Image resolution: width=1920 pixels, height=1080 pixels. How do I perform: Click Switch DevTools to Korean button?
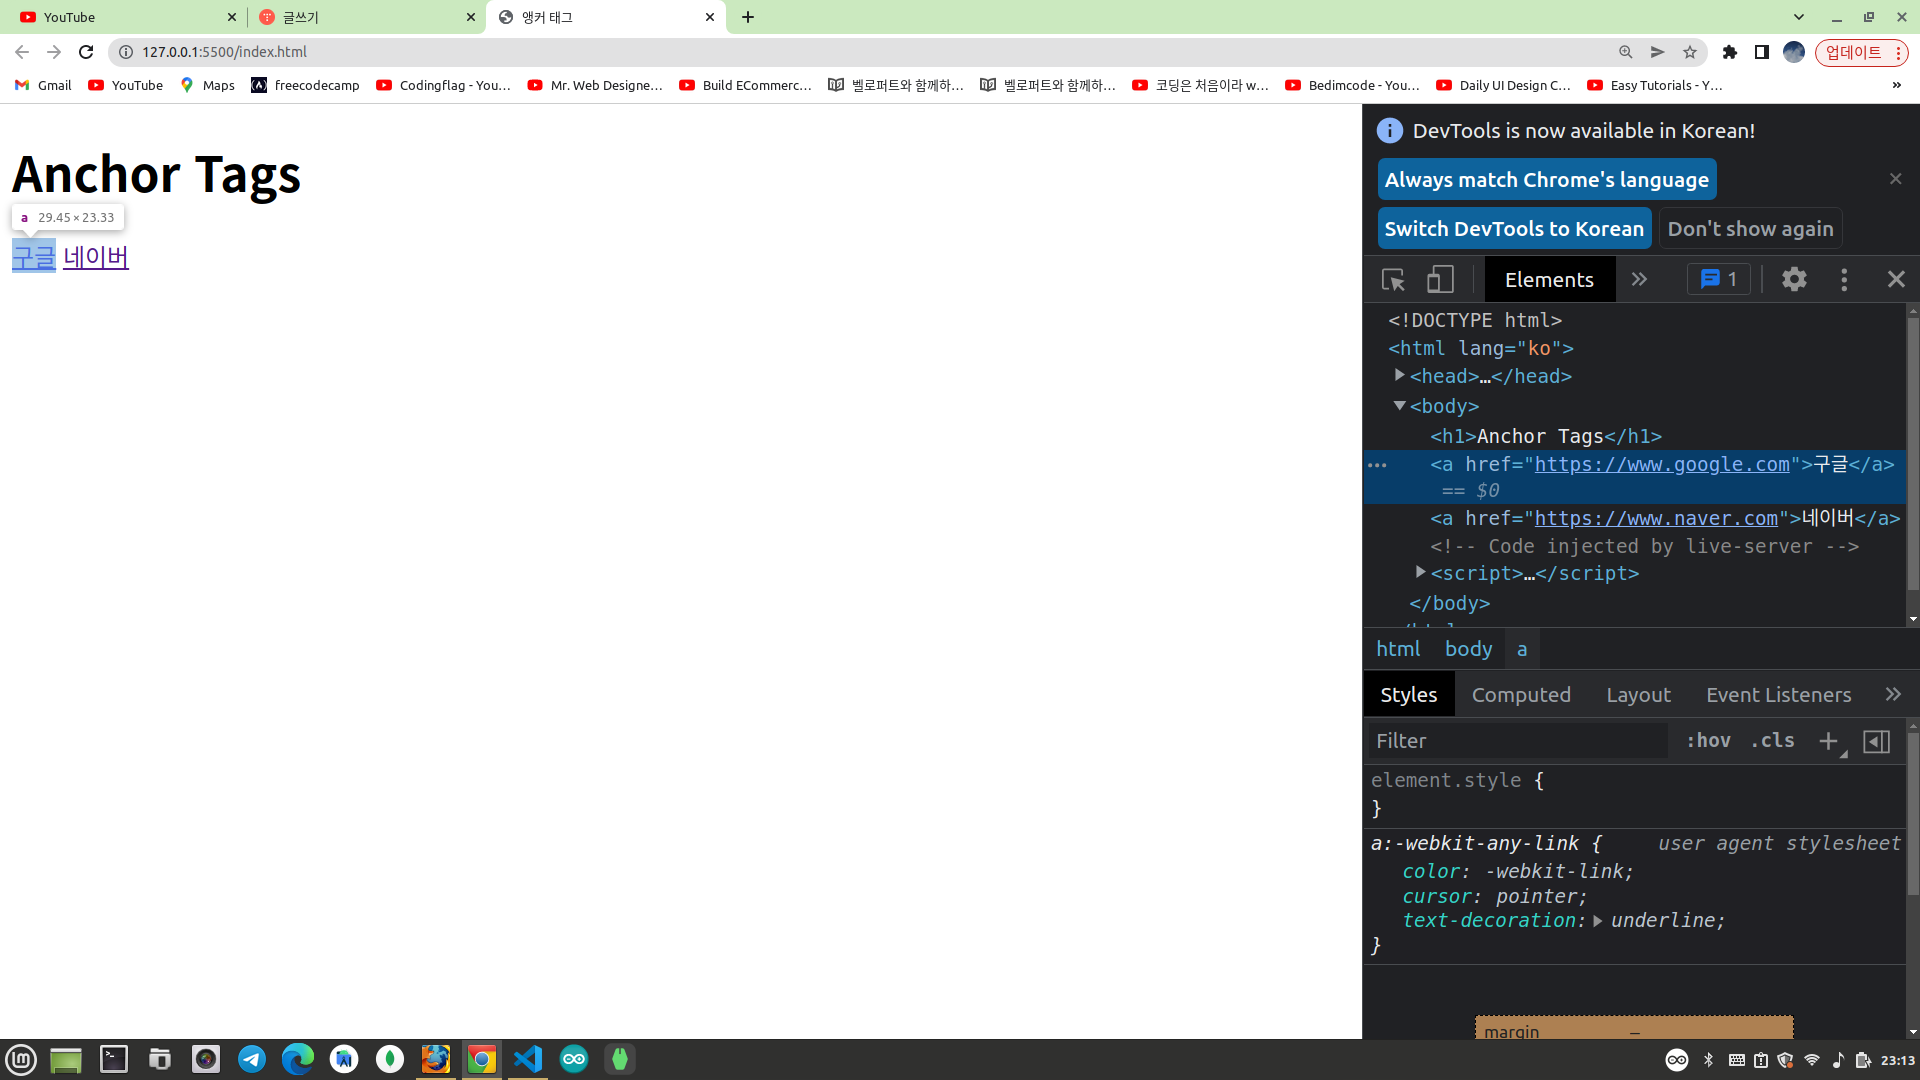1514,229
